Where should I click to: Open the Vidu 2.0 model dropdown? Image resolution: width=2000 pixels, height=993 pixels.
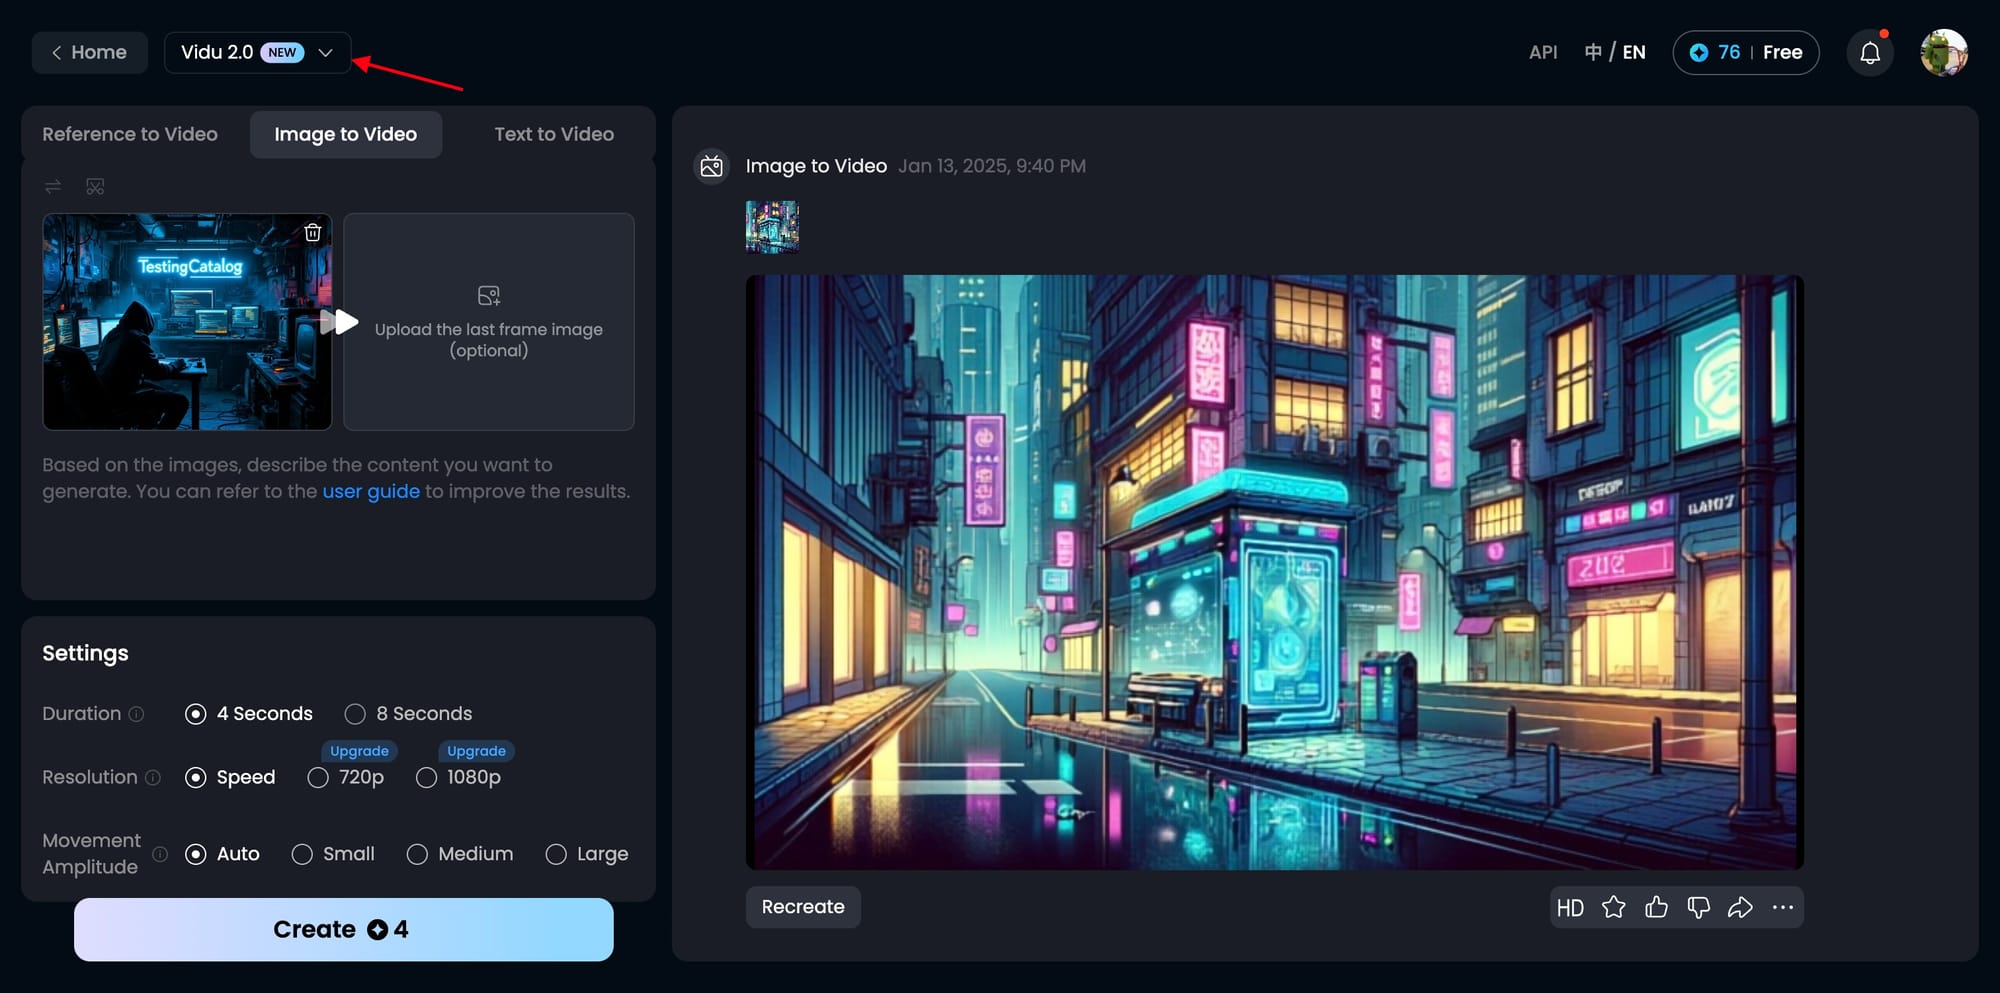tap(257, 52)
